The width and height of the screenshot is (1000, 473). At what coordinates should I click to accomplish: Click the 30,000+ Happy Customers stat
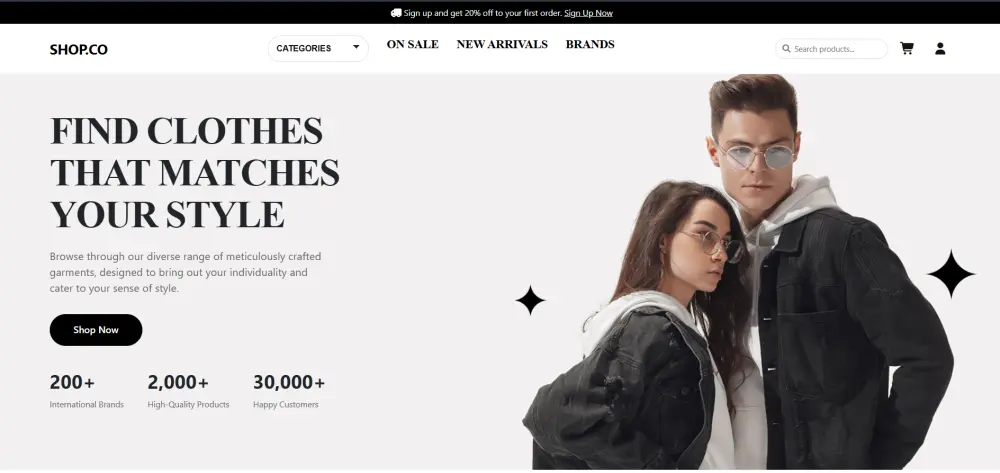pyautogui.click(x=289, y=391)
